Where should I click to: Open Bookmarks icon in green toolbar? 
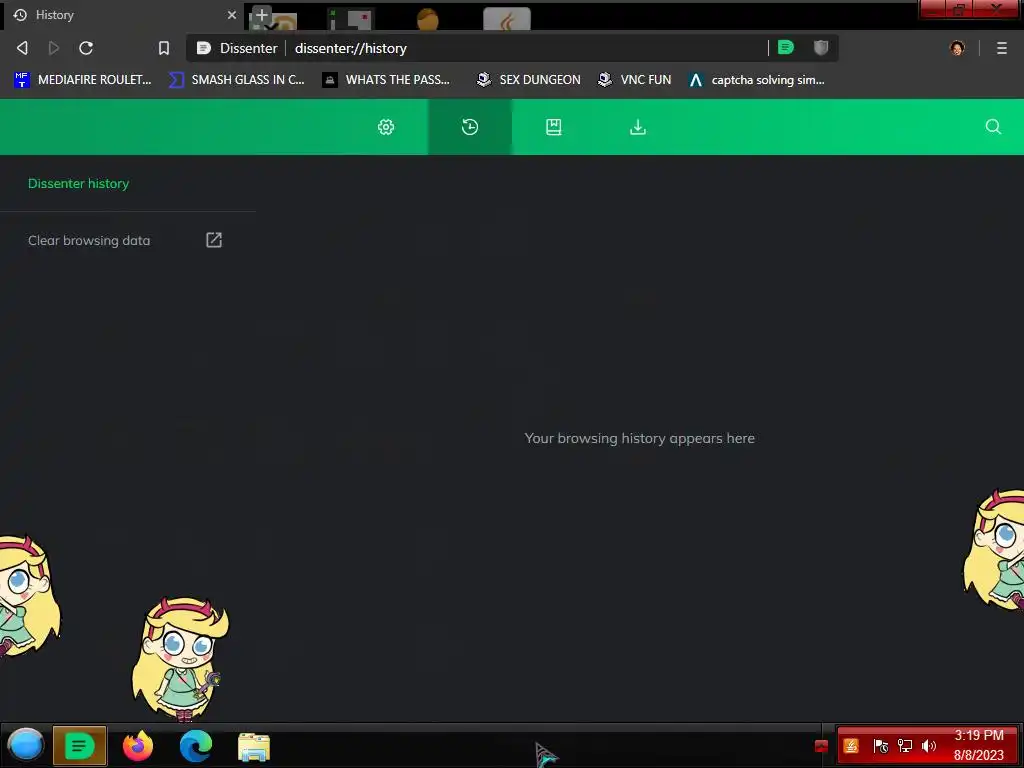pos(554,127)
